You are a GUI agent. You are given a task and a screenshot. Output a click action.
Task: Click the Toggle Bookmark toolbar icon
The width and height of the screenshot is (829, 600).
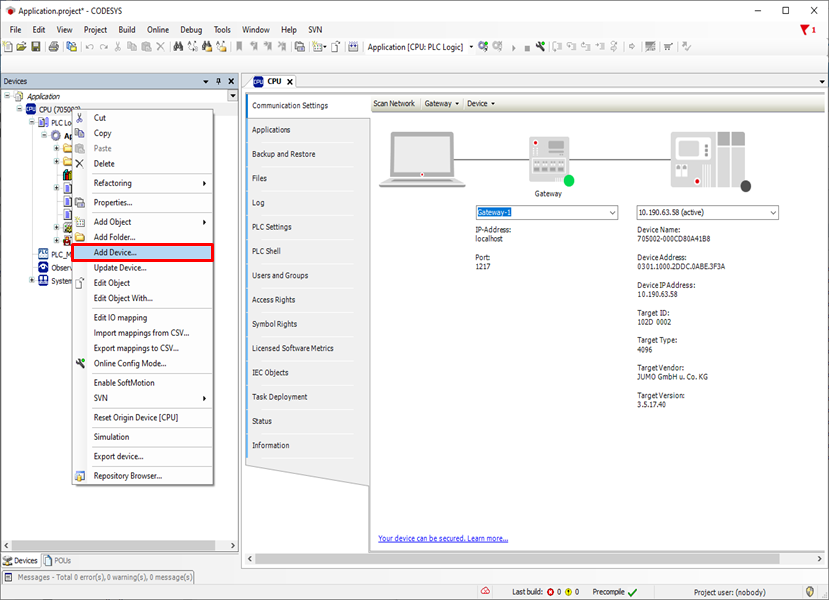(239, 47)
